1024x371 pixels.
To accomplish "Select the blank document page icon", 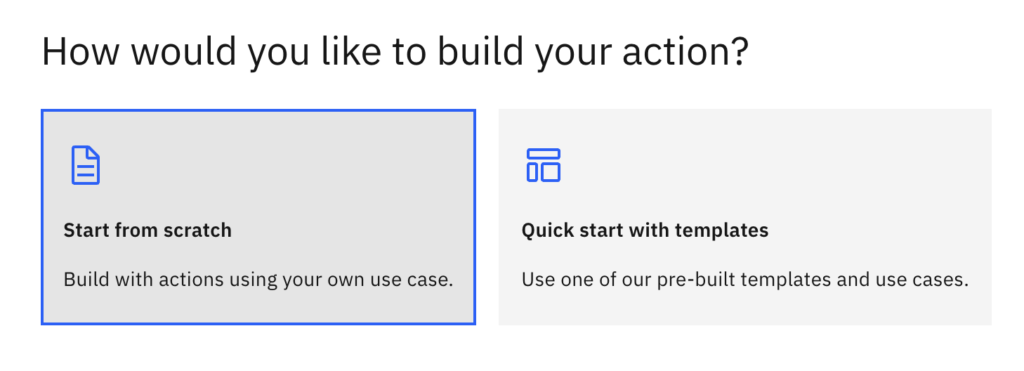I will click(86, 165).
